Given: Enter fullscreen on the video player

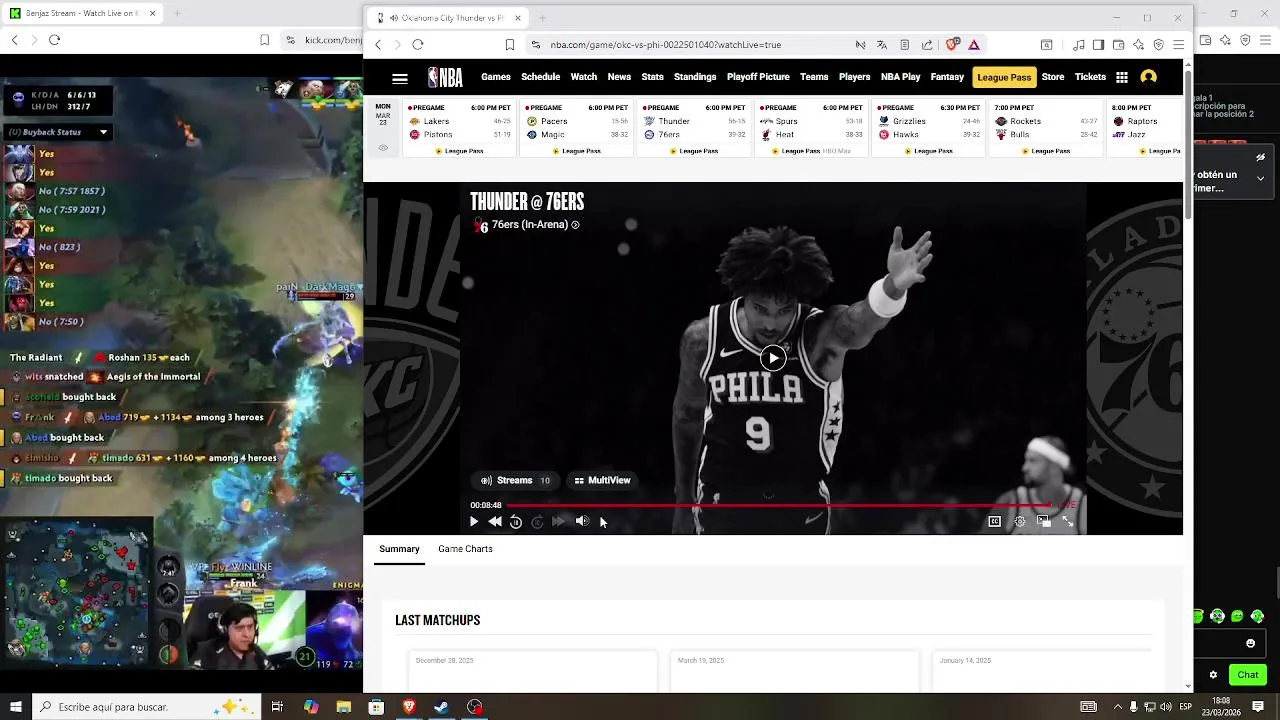Looking at the screenshot, I should 1067,521.
